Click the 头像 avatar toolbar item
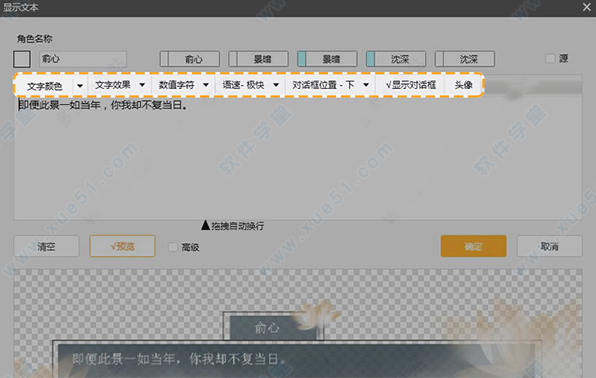The image size is (596, 378). (x=464, y=85)
